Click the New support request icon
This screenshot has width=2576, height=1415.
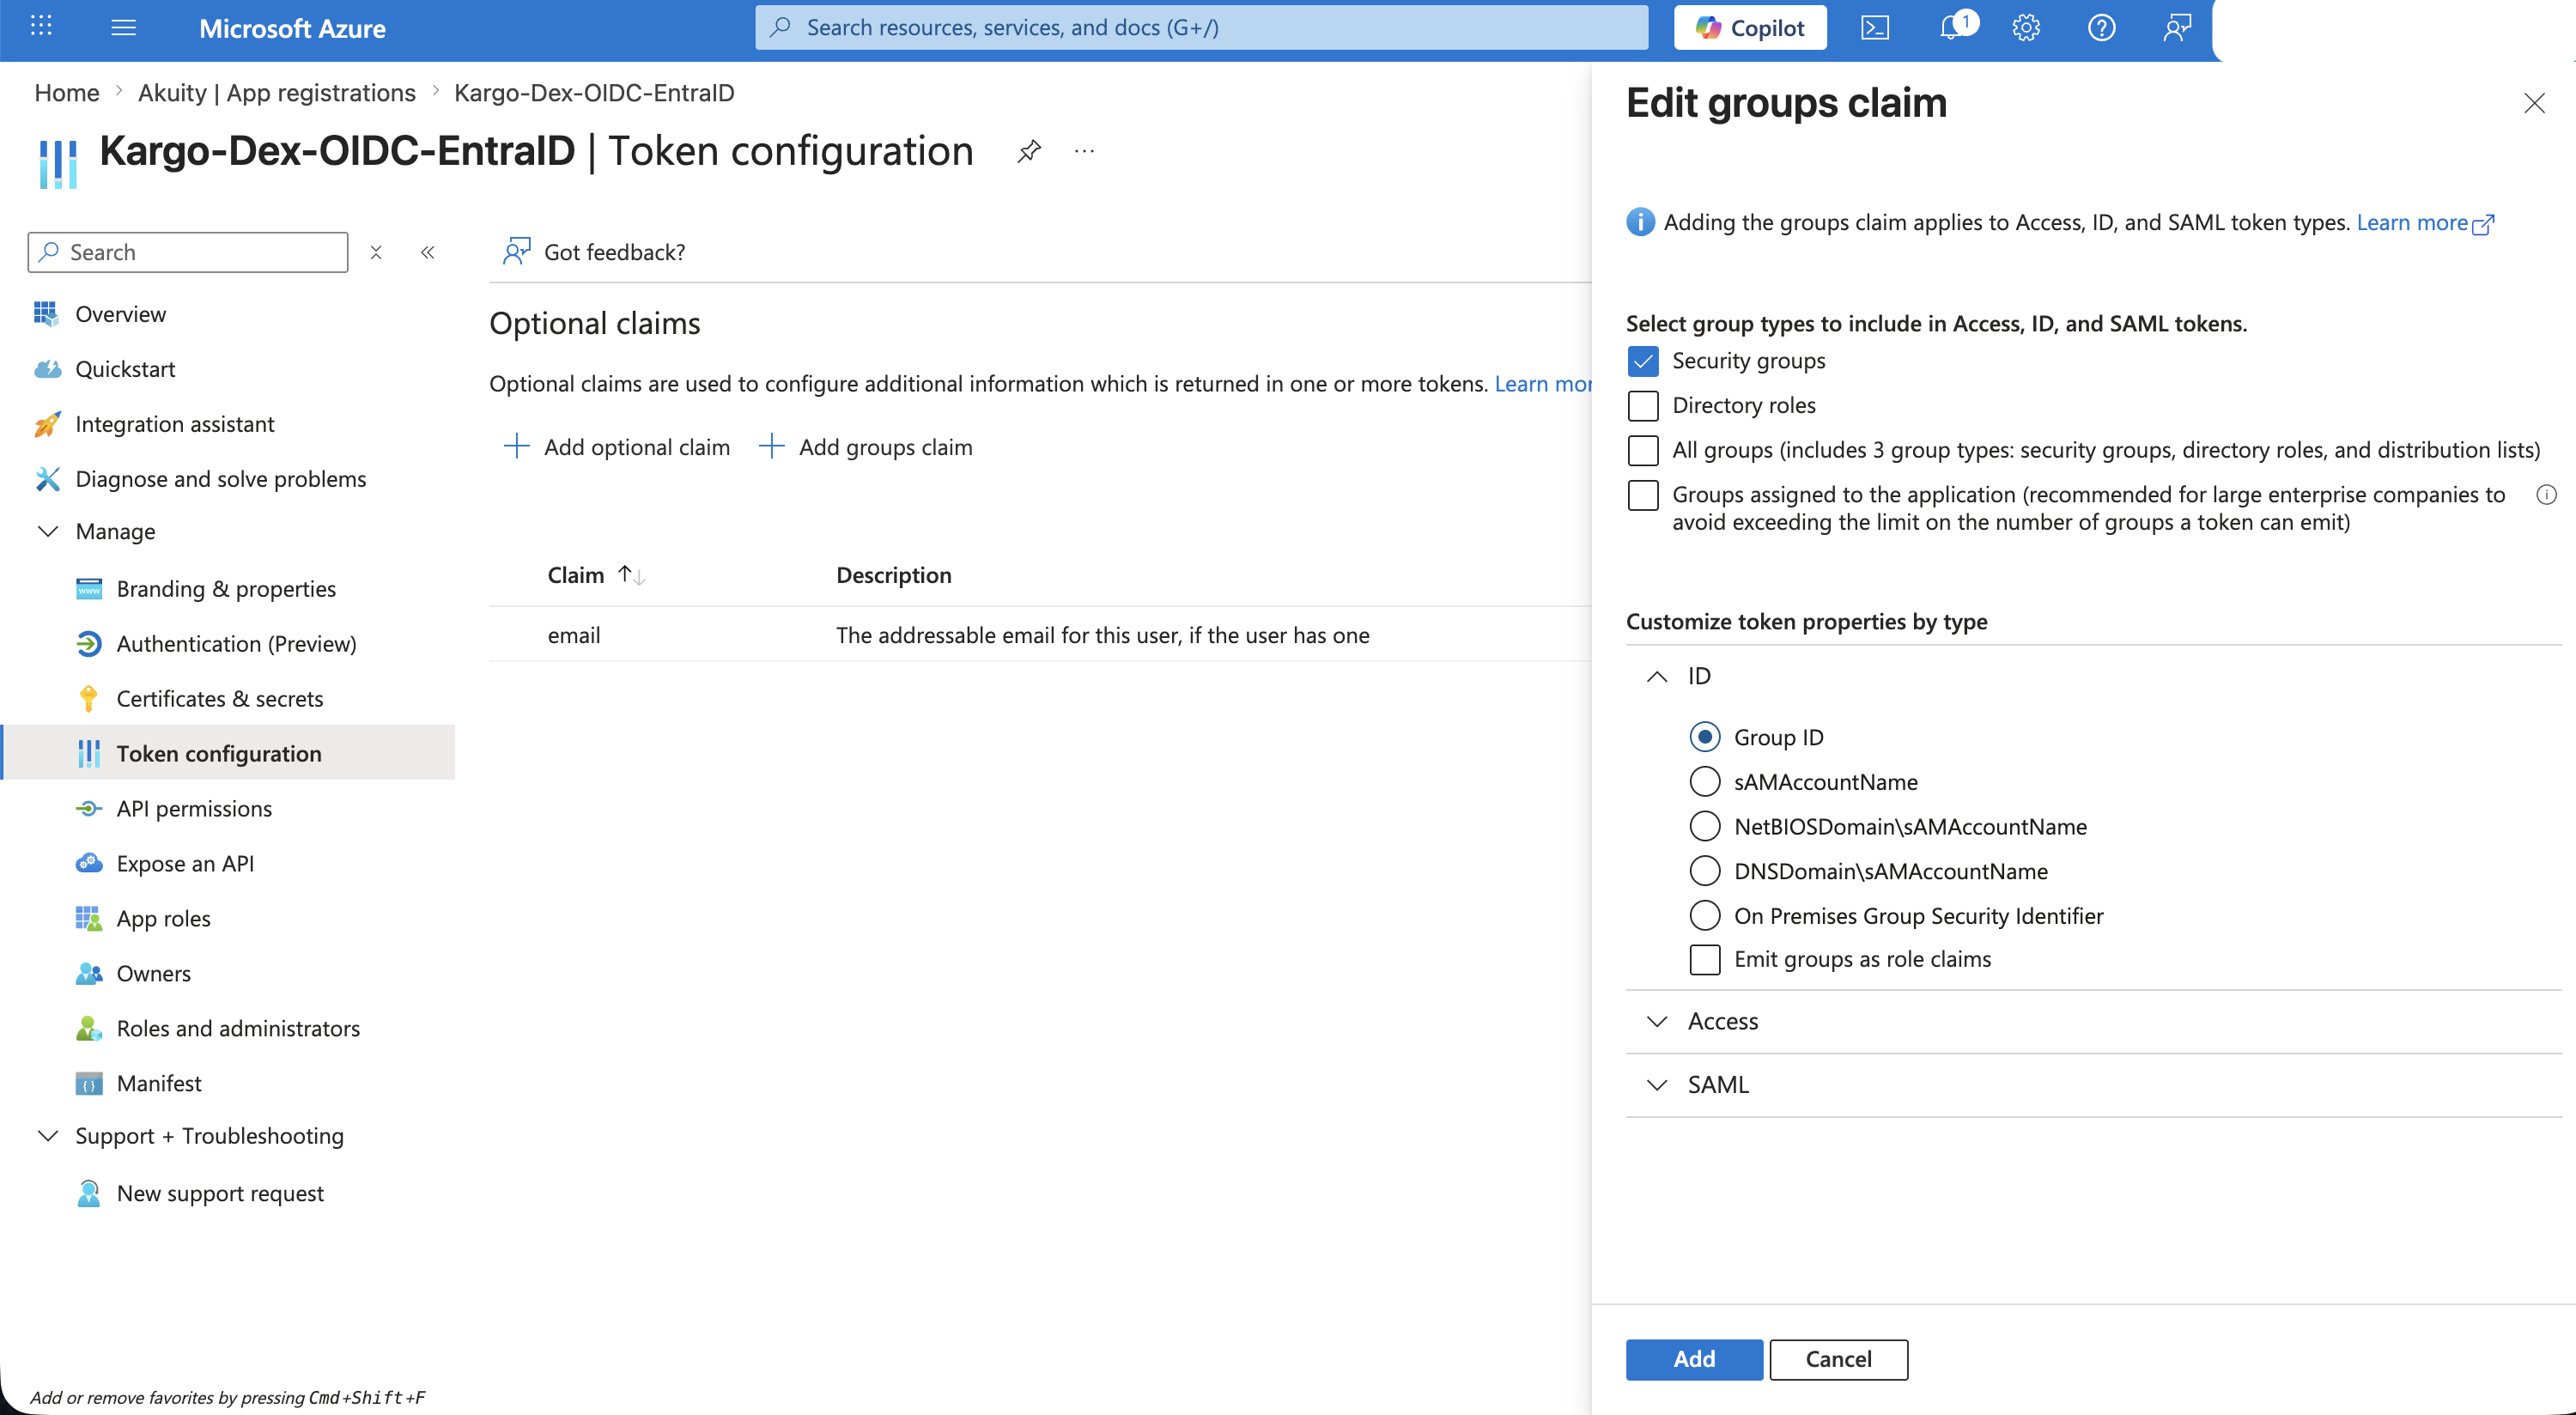[x=89, y=1193]
